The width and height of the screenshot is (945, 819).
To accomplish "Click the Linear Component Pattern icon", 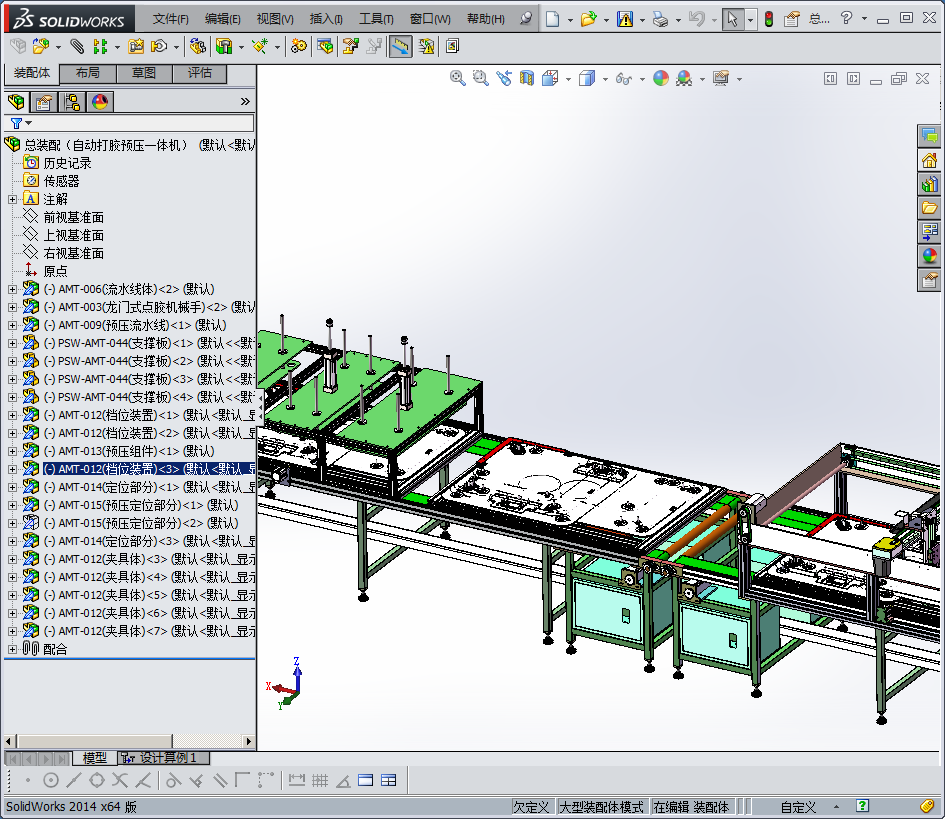I will 100,46.
